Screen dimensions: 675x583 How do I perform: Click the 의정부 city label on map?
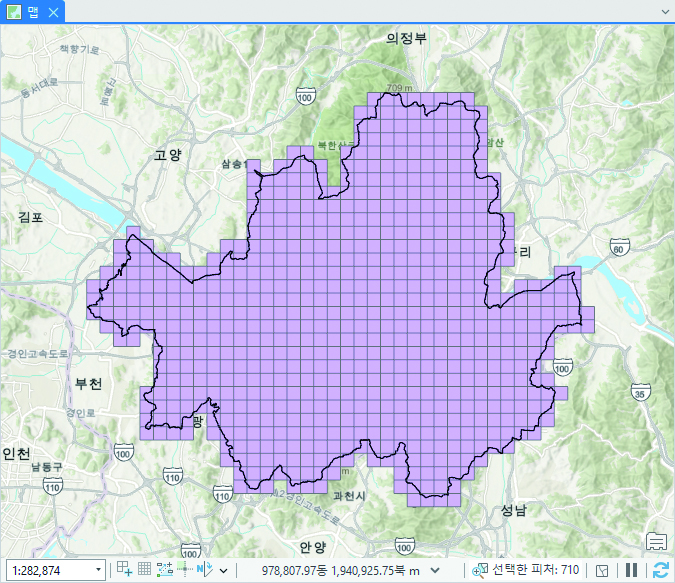pyautogui.click(x=406, y=38)
